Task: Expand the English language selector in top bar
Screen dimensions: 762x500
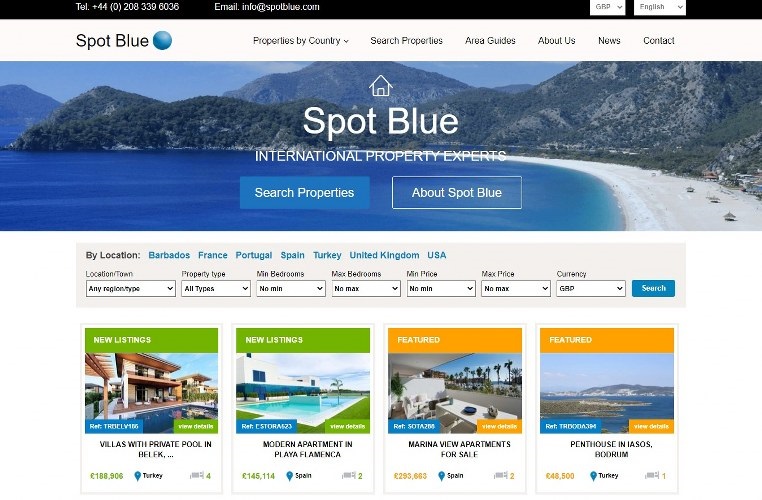Action: pyautogui.click(x=659, y=7)
